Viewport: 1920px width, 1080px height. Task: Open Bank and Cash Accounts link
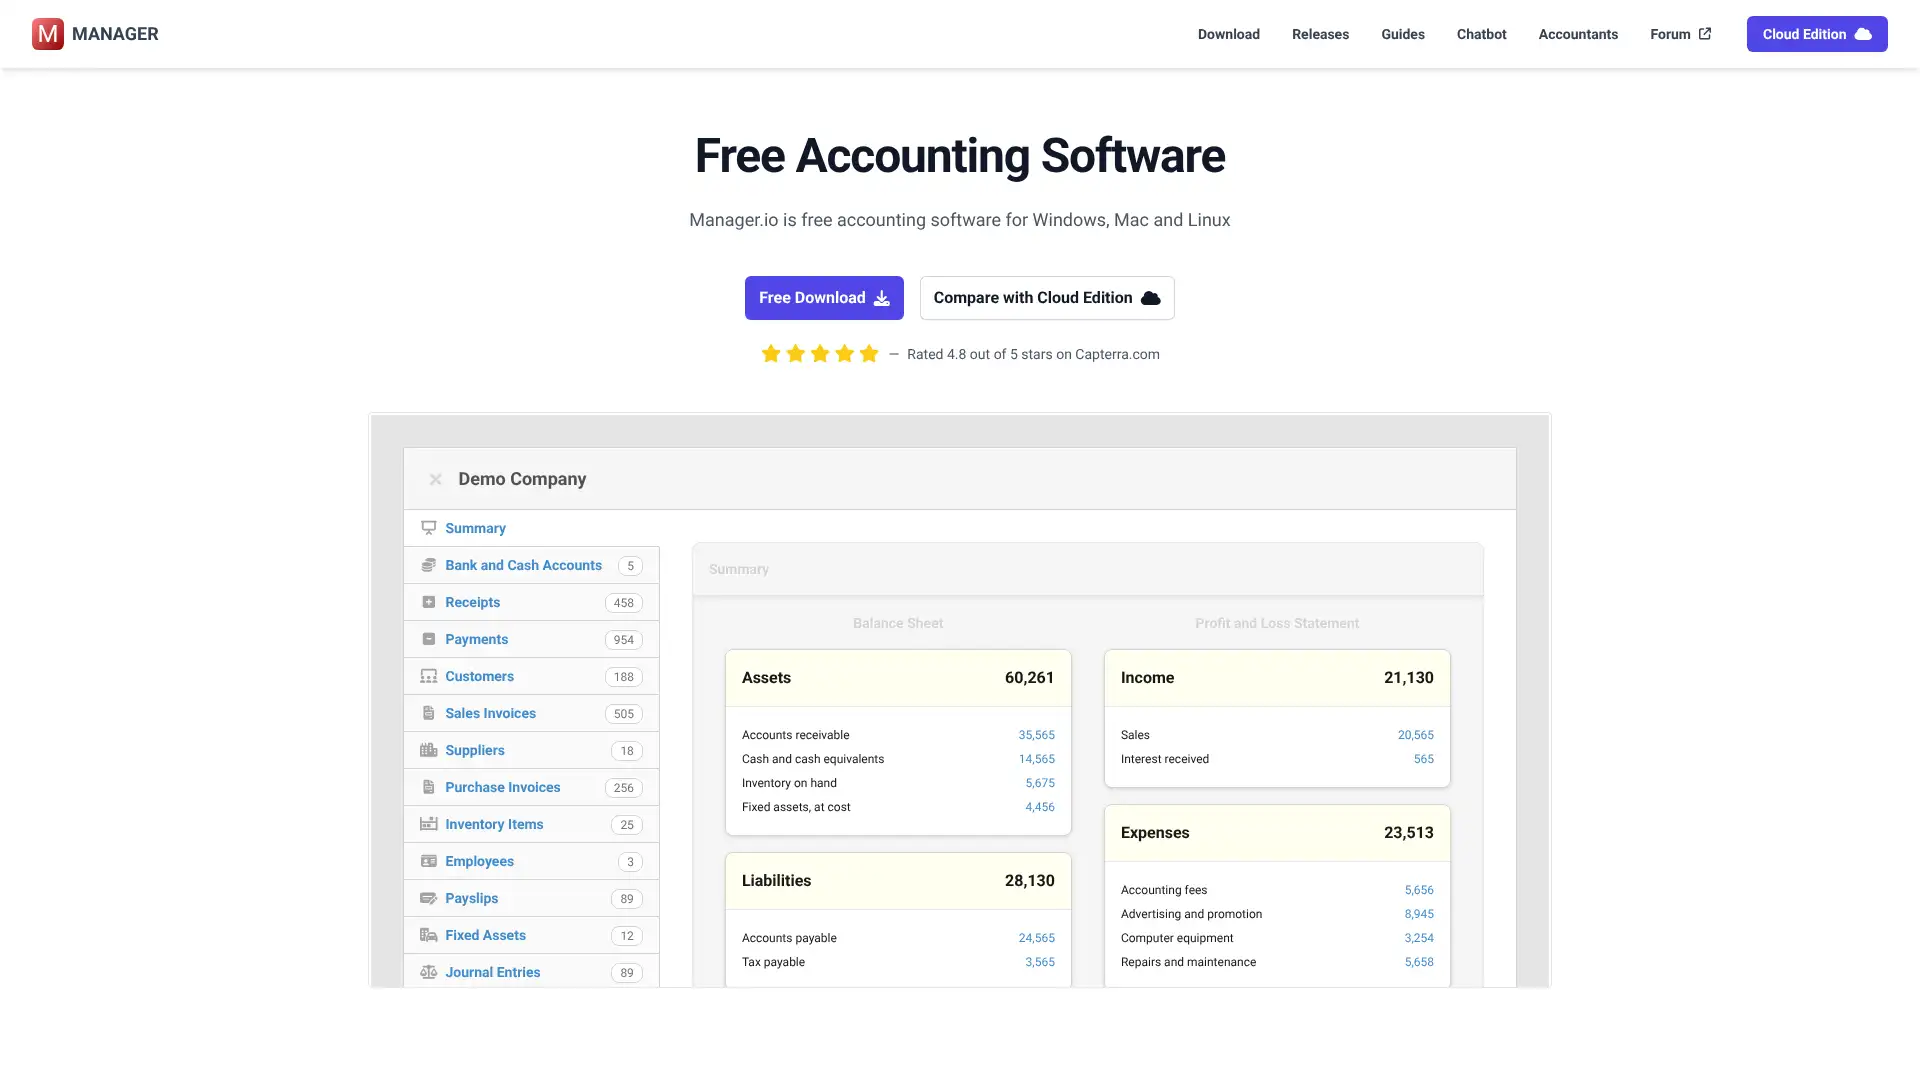(x=523, y=565)
